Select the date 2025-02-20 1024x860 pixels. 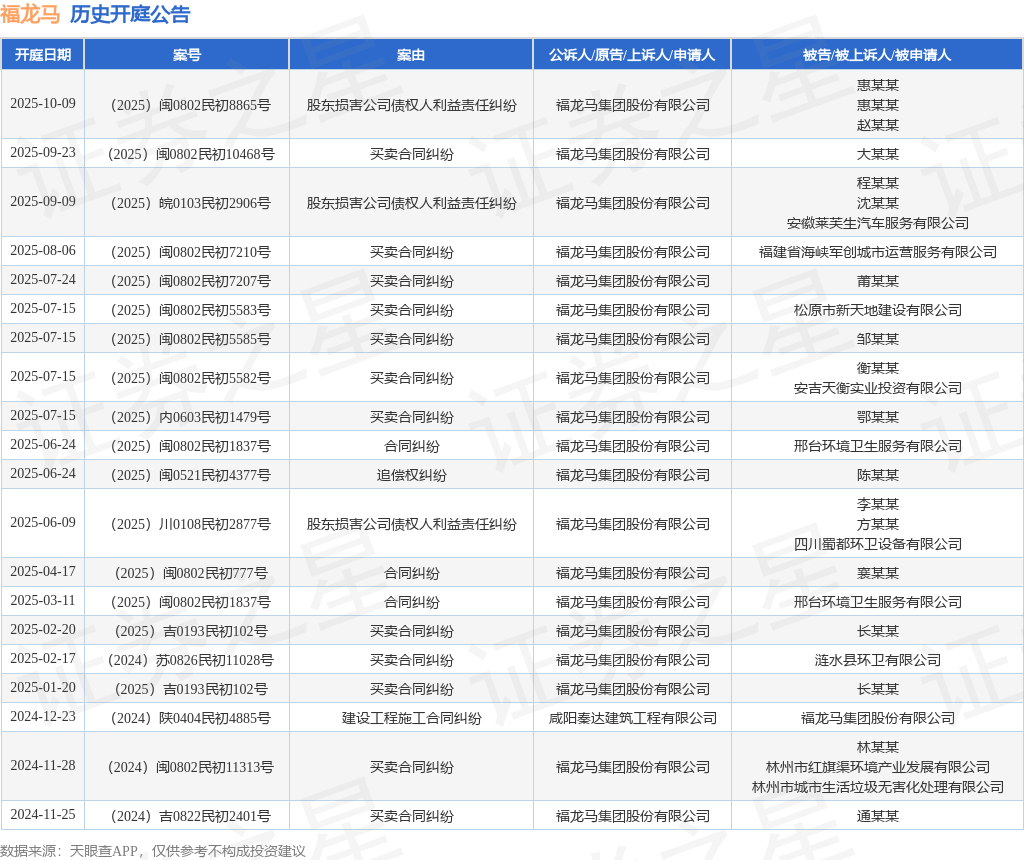pyautogui.click(x=42, y=629)
